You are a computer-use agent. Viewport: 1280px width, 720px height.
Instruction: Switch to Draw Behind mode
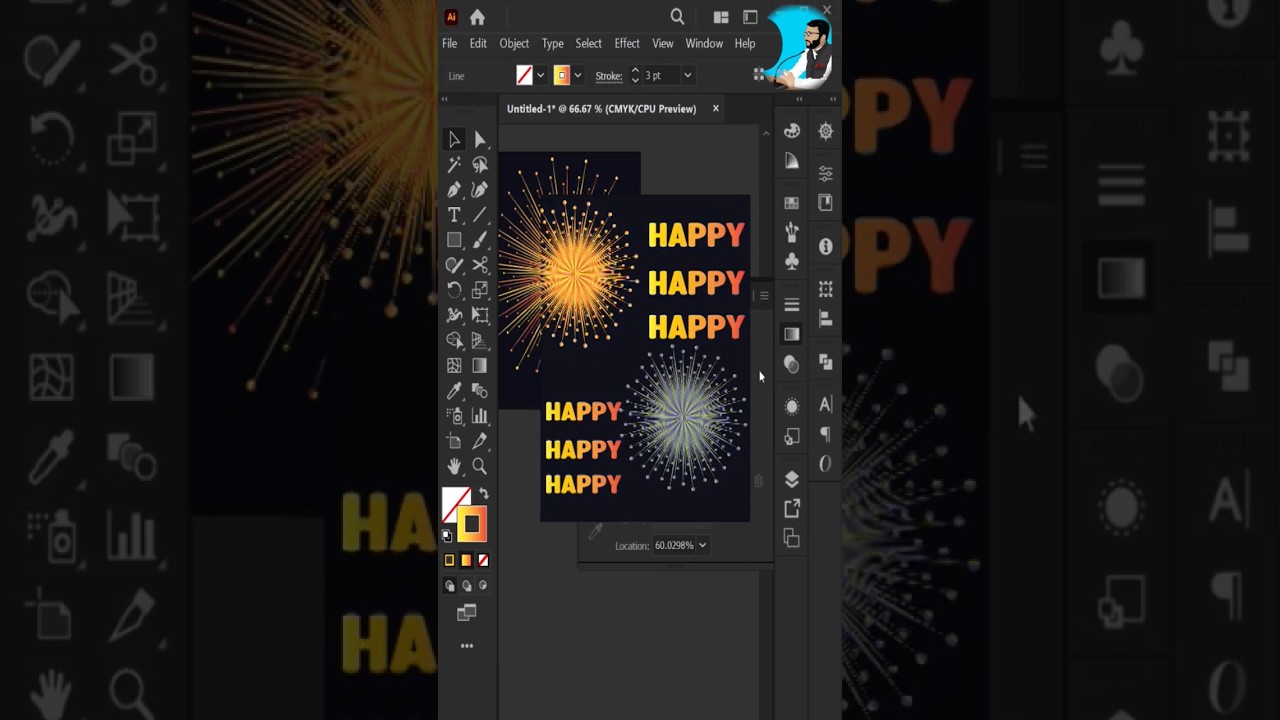click(466, 586)
